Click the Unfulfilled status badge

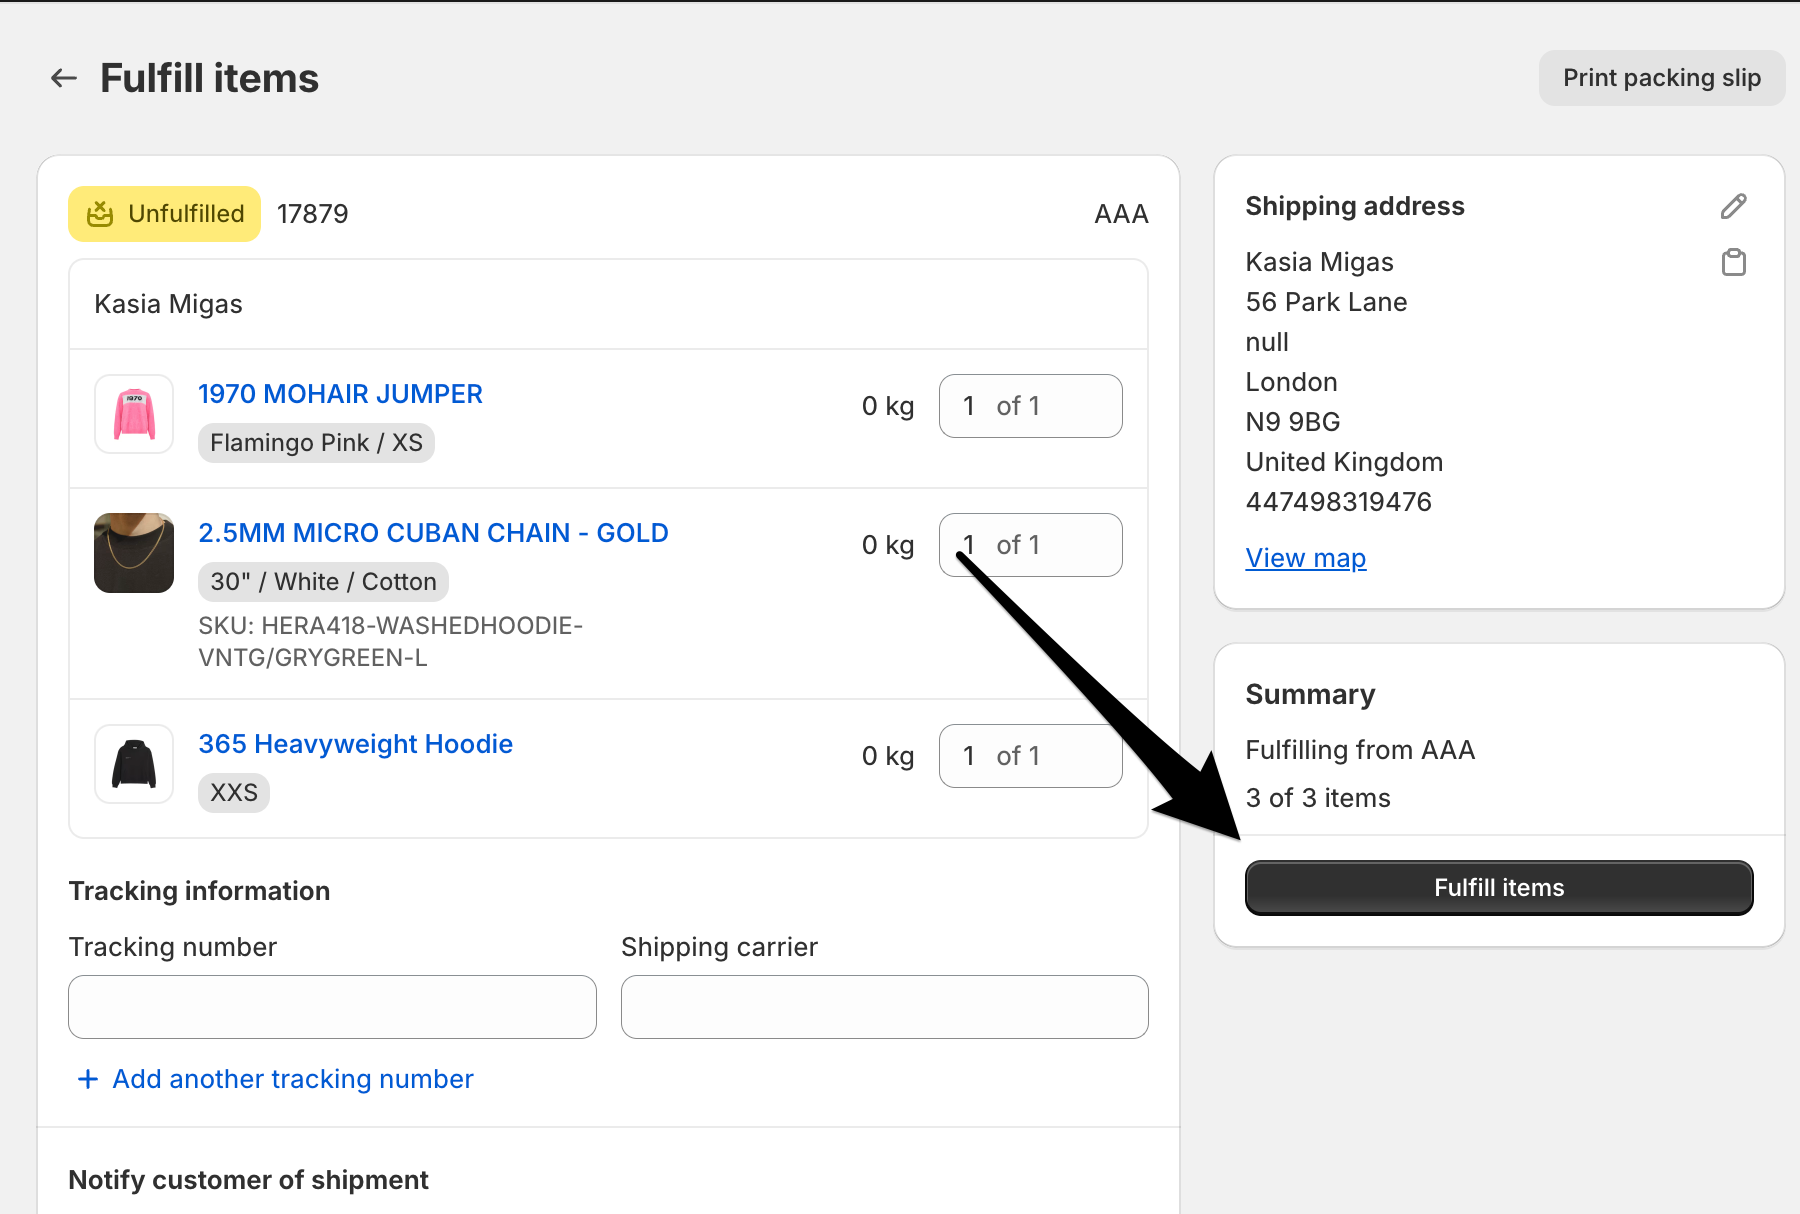pyautogui.click(x=164, y=214)
